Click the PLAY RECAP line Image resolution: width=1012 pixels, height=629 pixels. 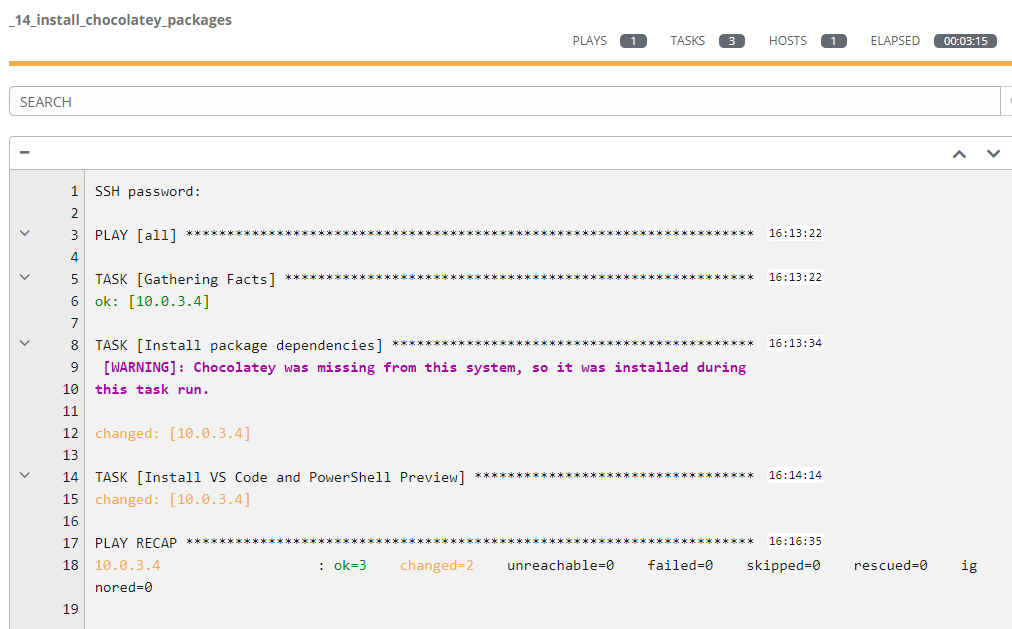click(x=424, y=543)
